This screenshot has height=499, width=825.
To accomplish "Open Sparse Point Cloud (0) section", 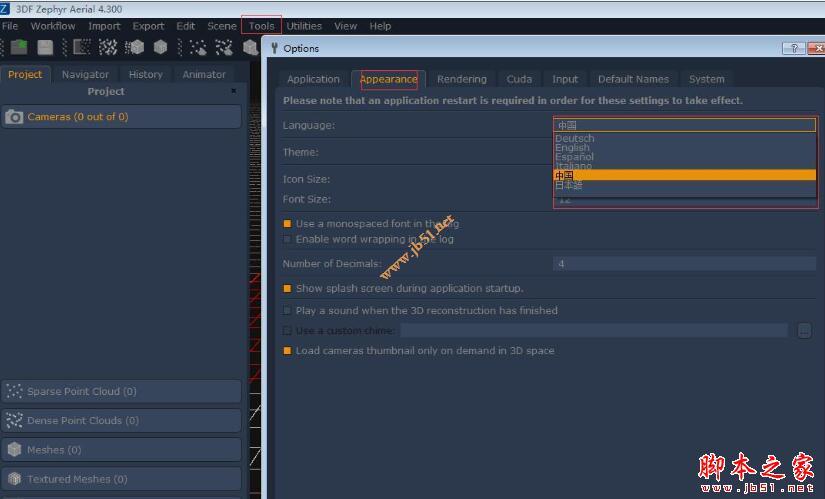I will coord(122,391).
